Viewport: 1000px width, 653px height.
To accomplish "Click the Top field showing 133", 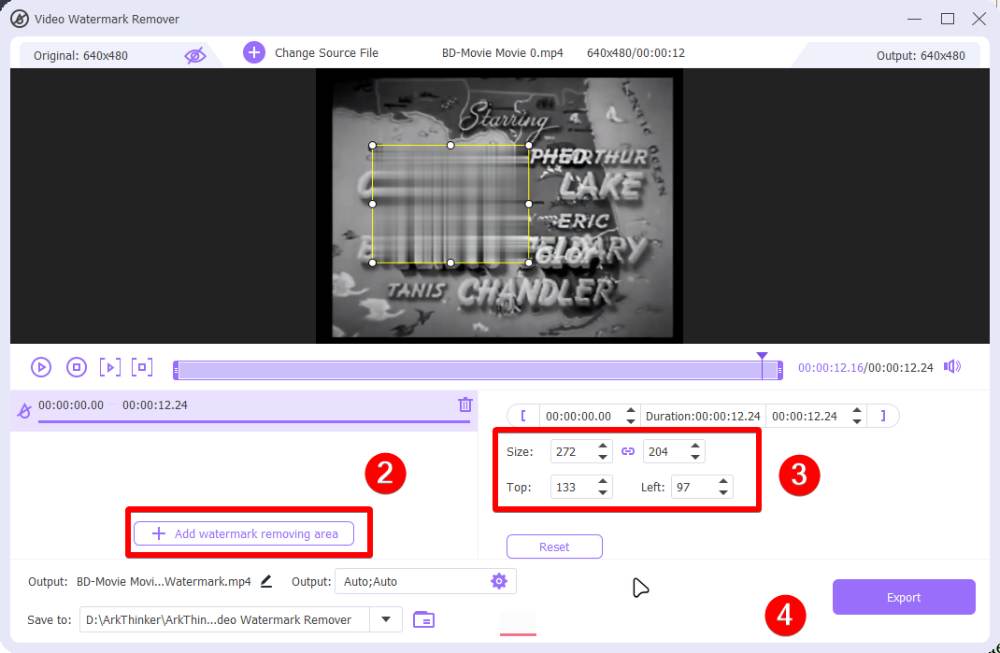I will (x=572, y=487).
